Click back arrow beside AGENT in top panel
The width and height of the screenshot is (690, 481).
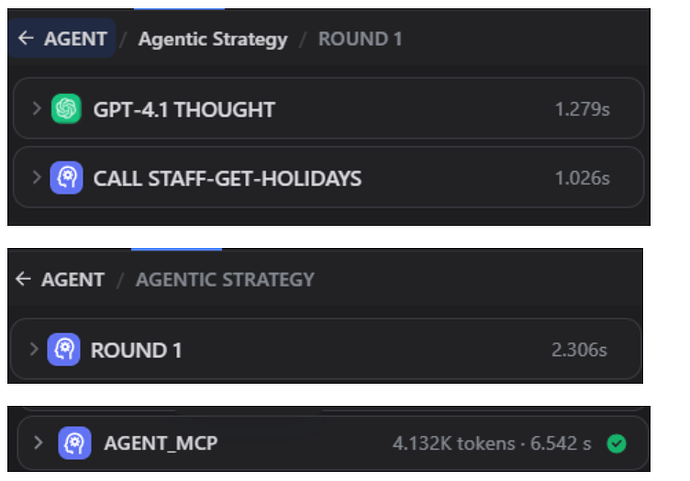click(26, 39)
